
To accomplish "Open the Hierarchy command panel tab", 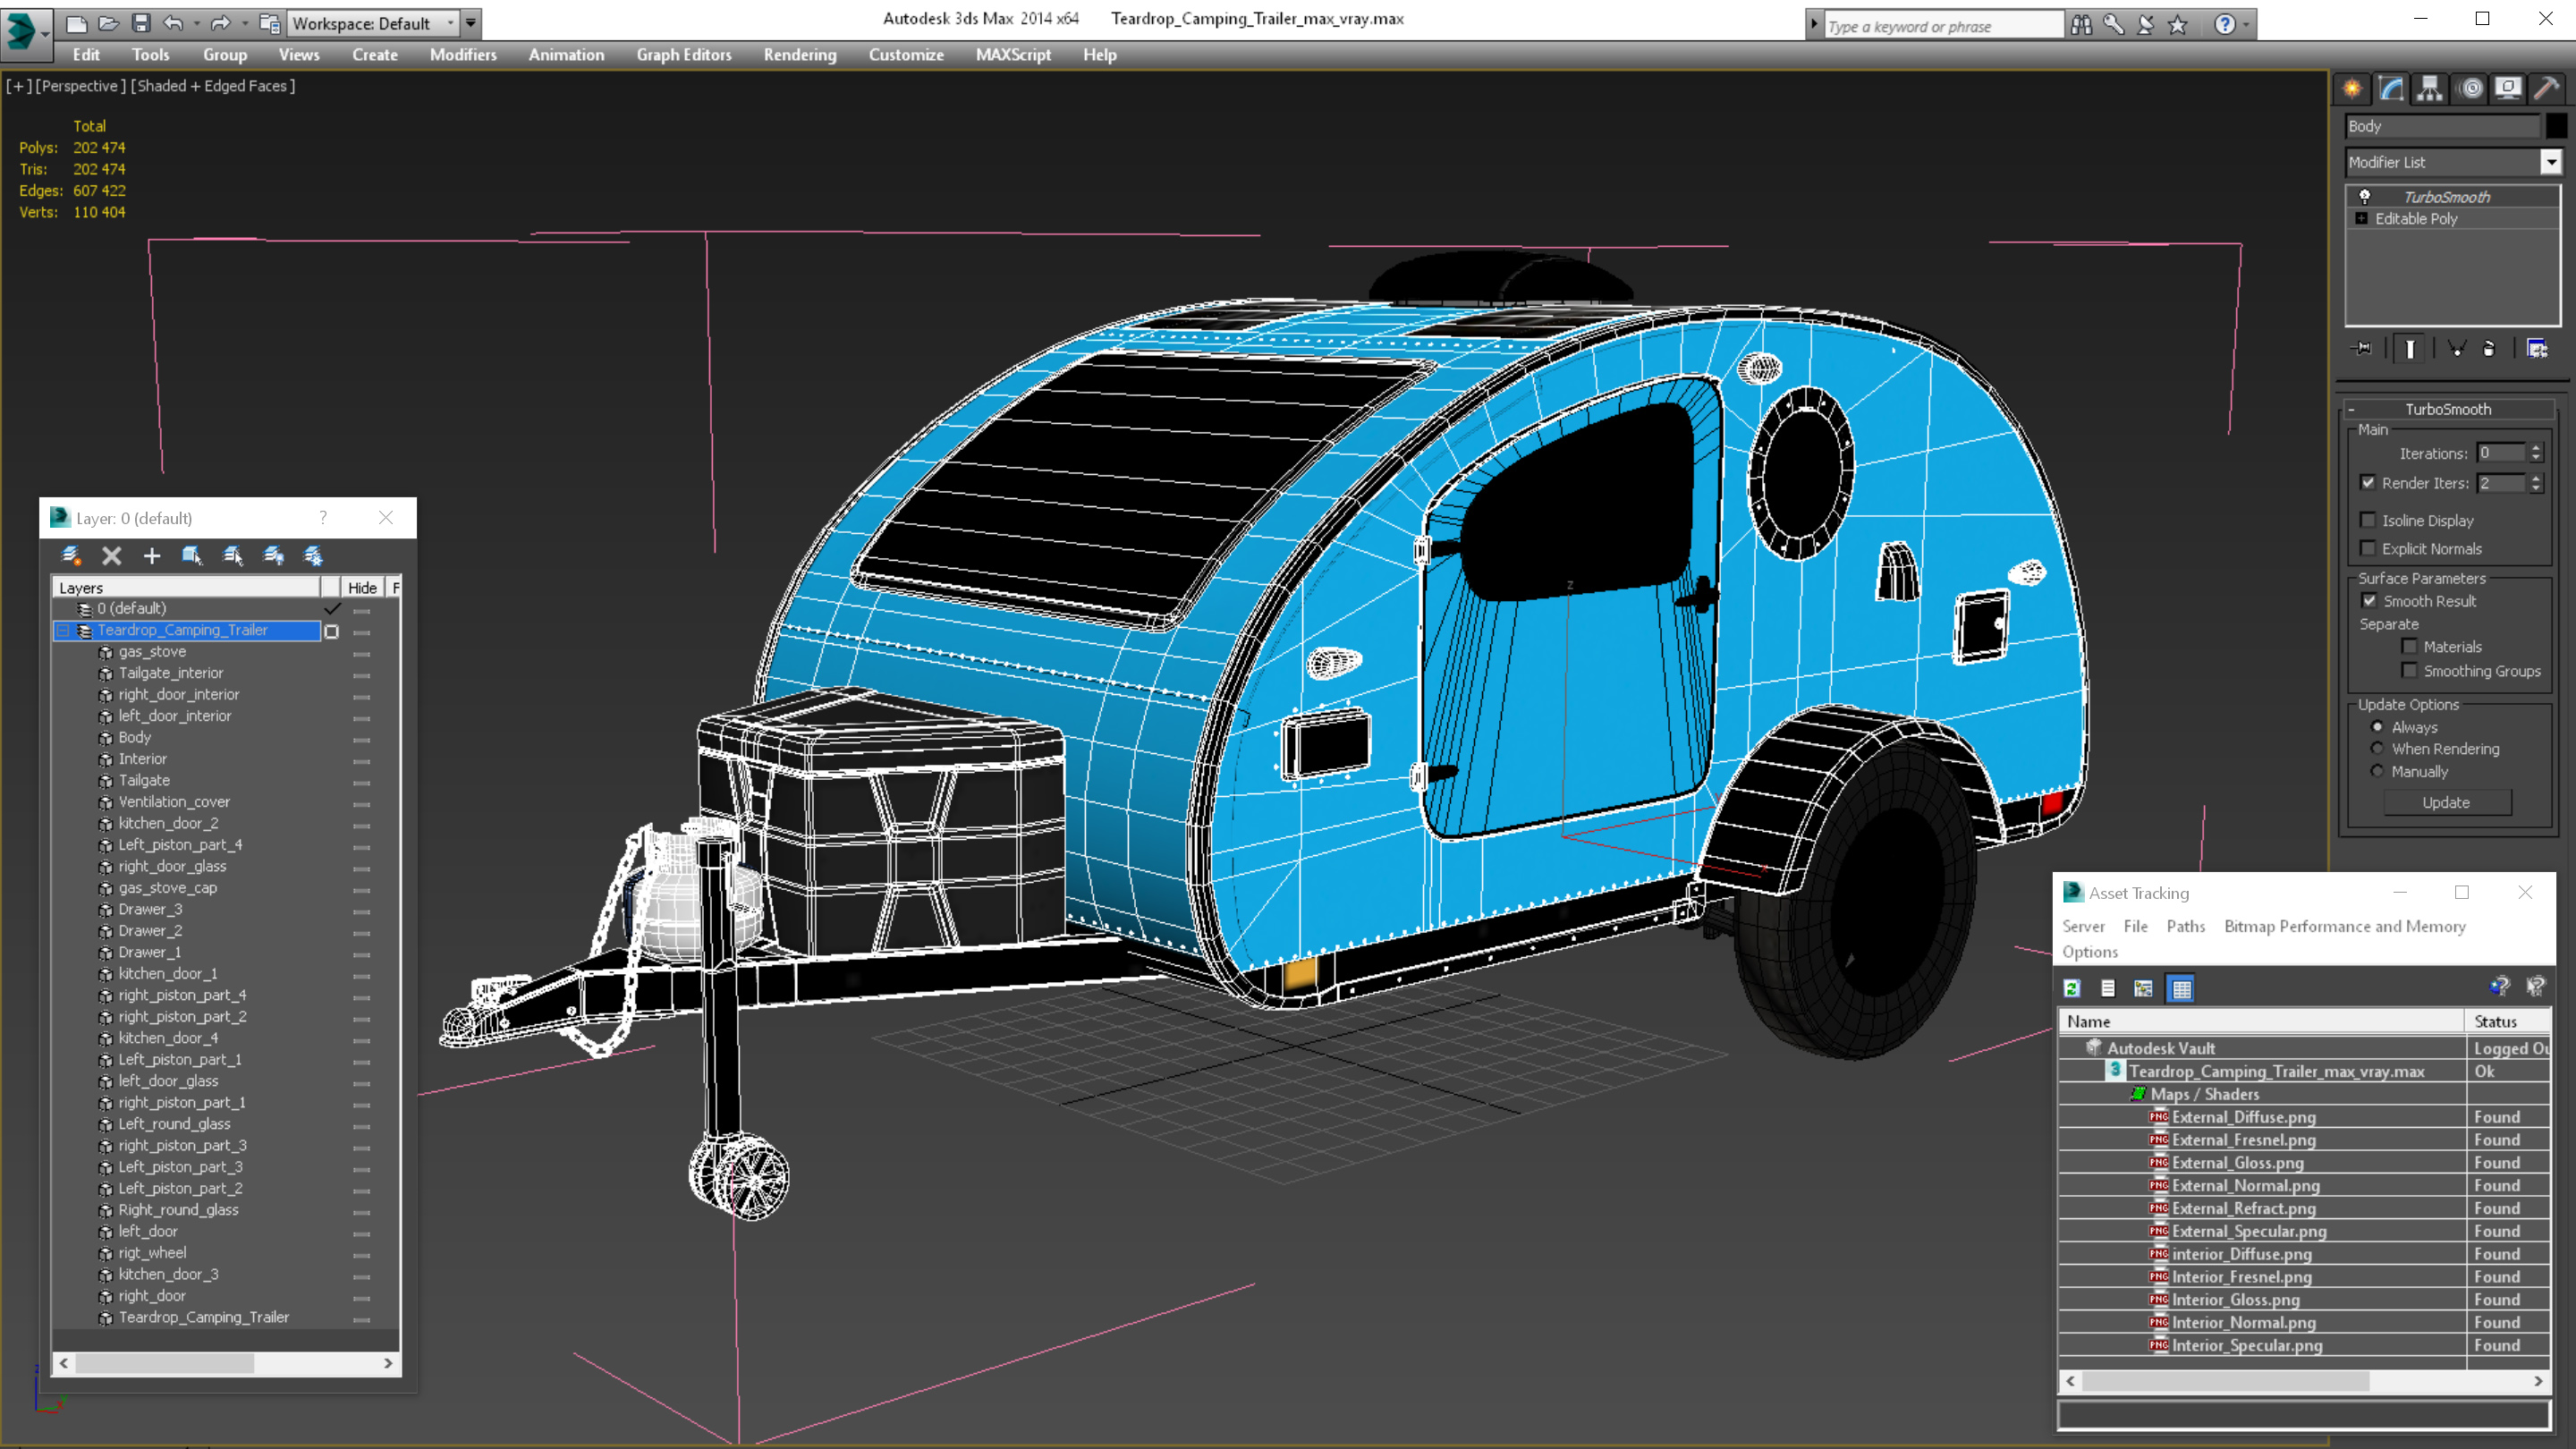I will [2430, 89].
